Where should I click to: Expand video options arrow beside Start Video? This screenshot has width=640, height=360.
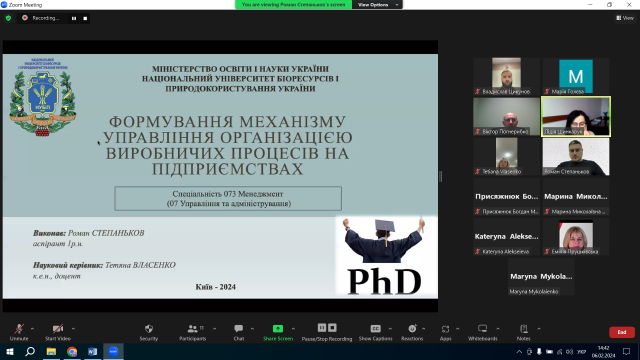coord(73,329)
